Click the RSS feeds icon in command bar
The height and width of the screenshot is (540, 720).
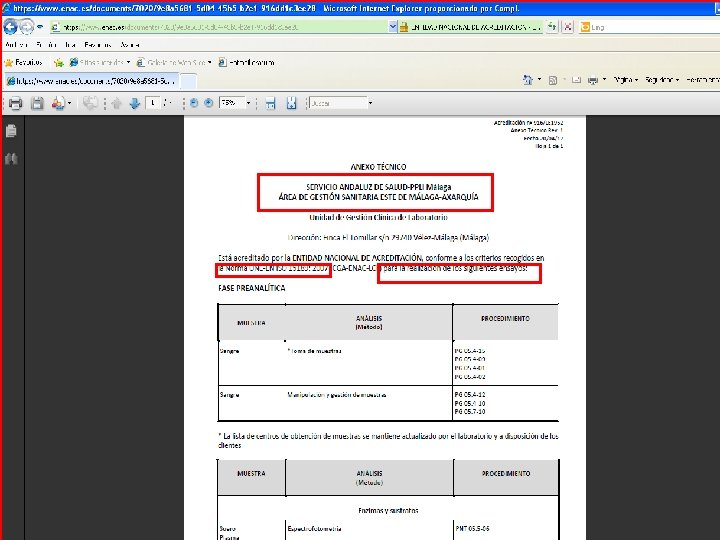(x=553, y=80)
